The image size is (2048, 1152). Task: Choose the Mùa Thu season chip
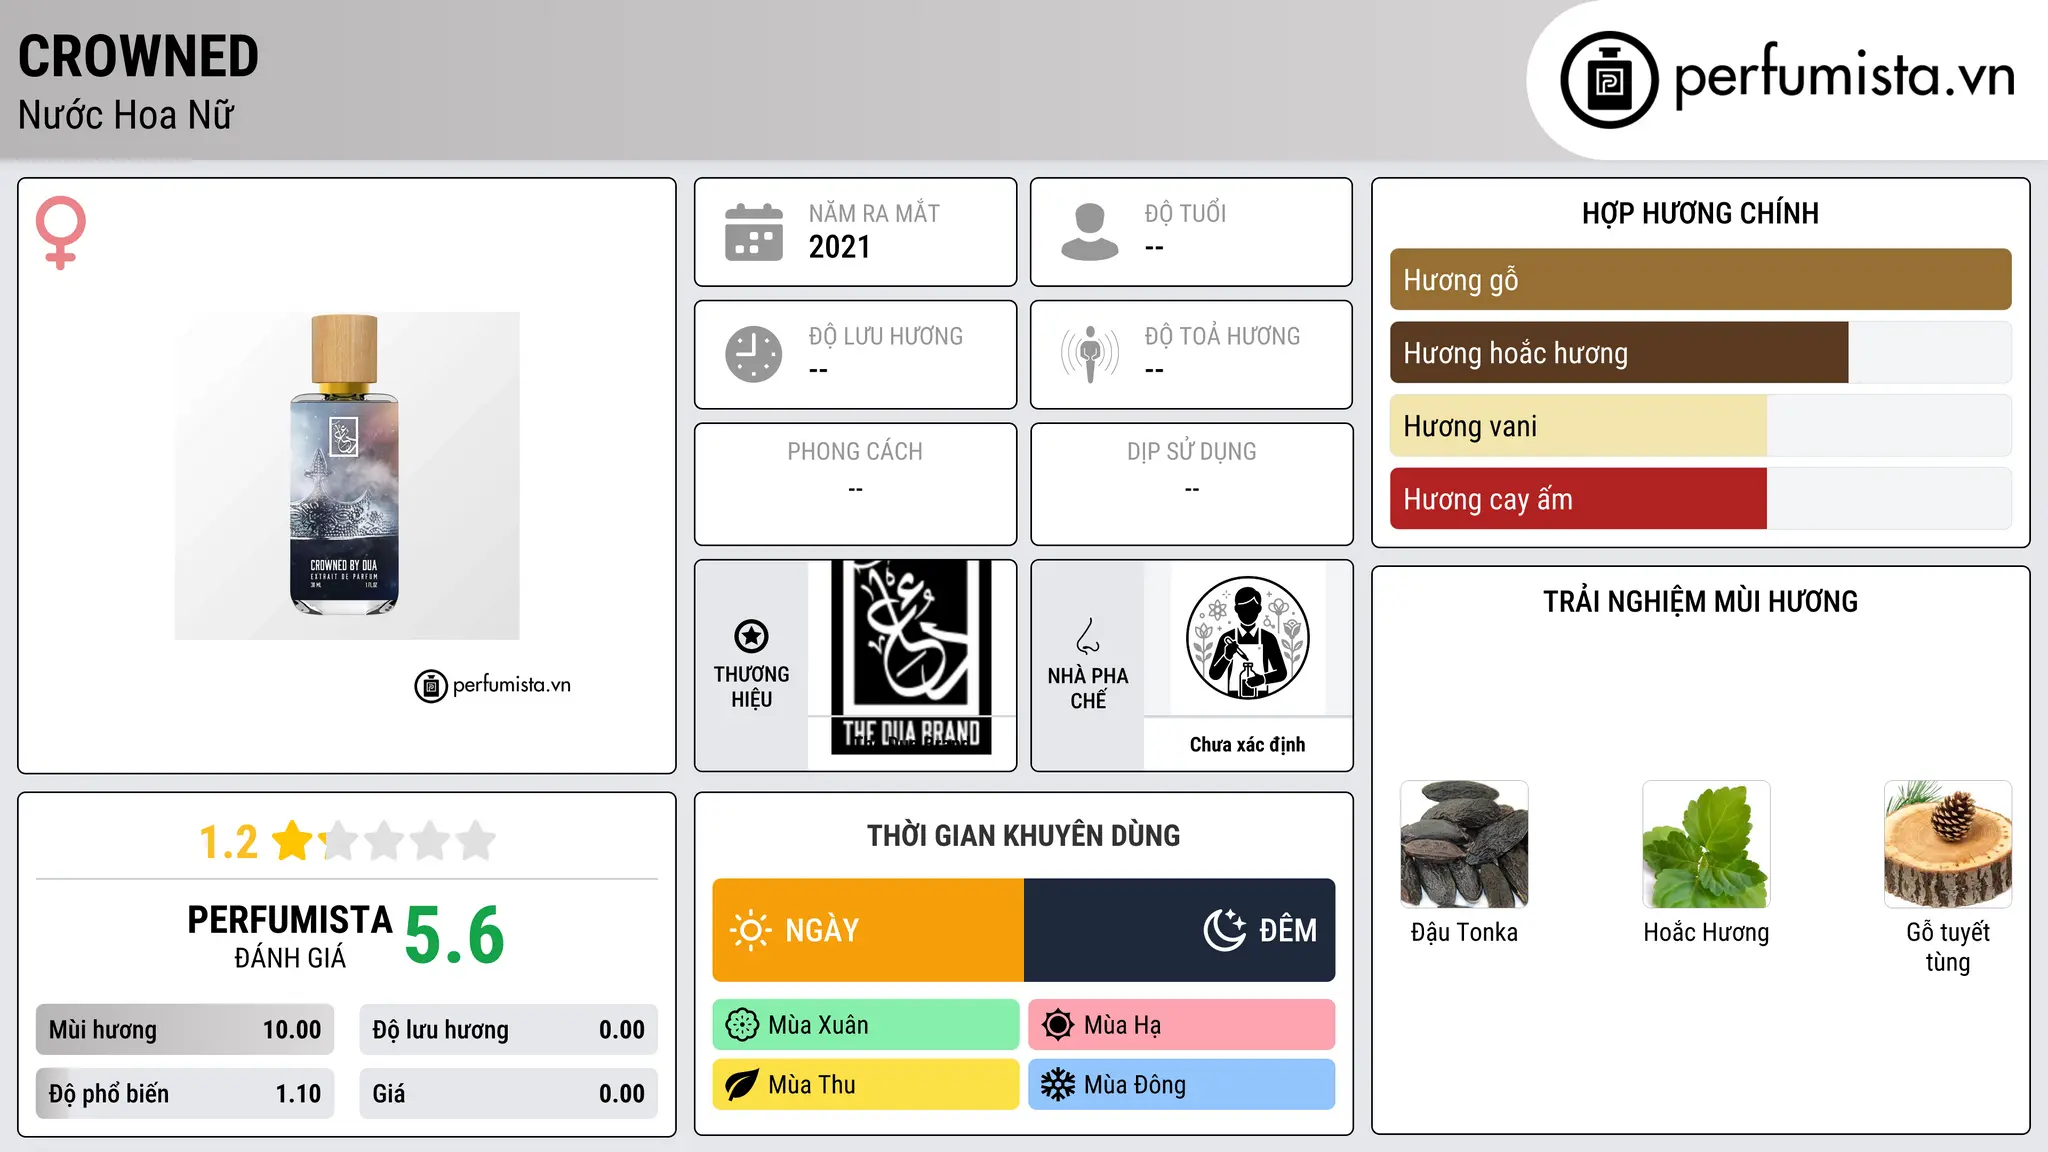[866, 1085]
